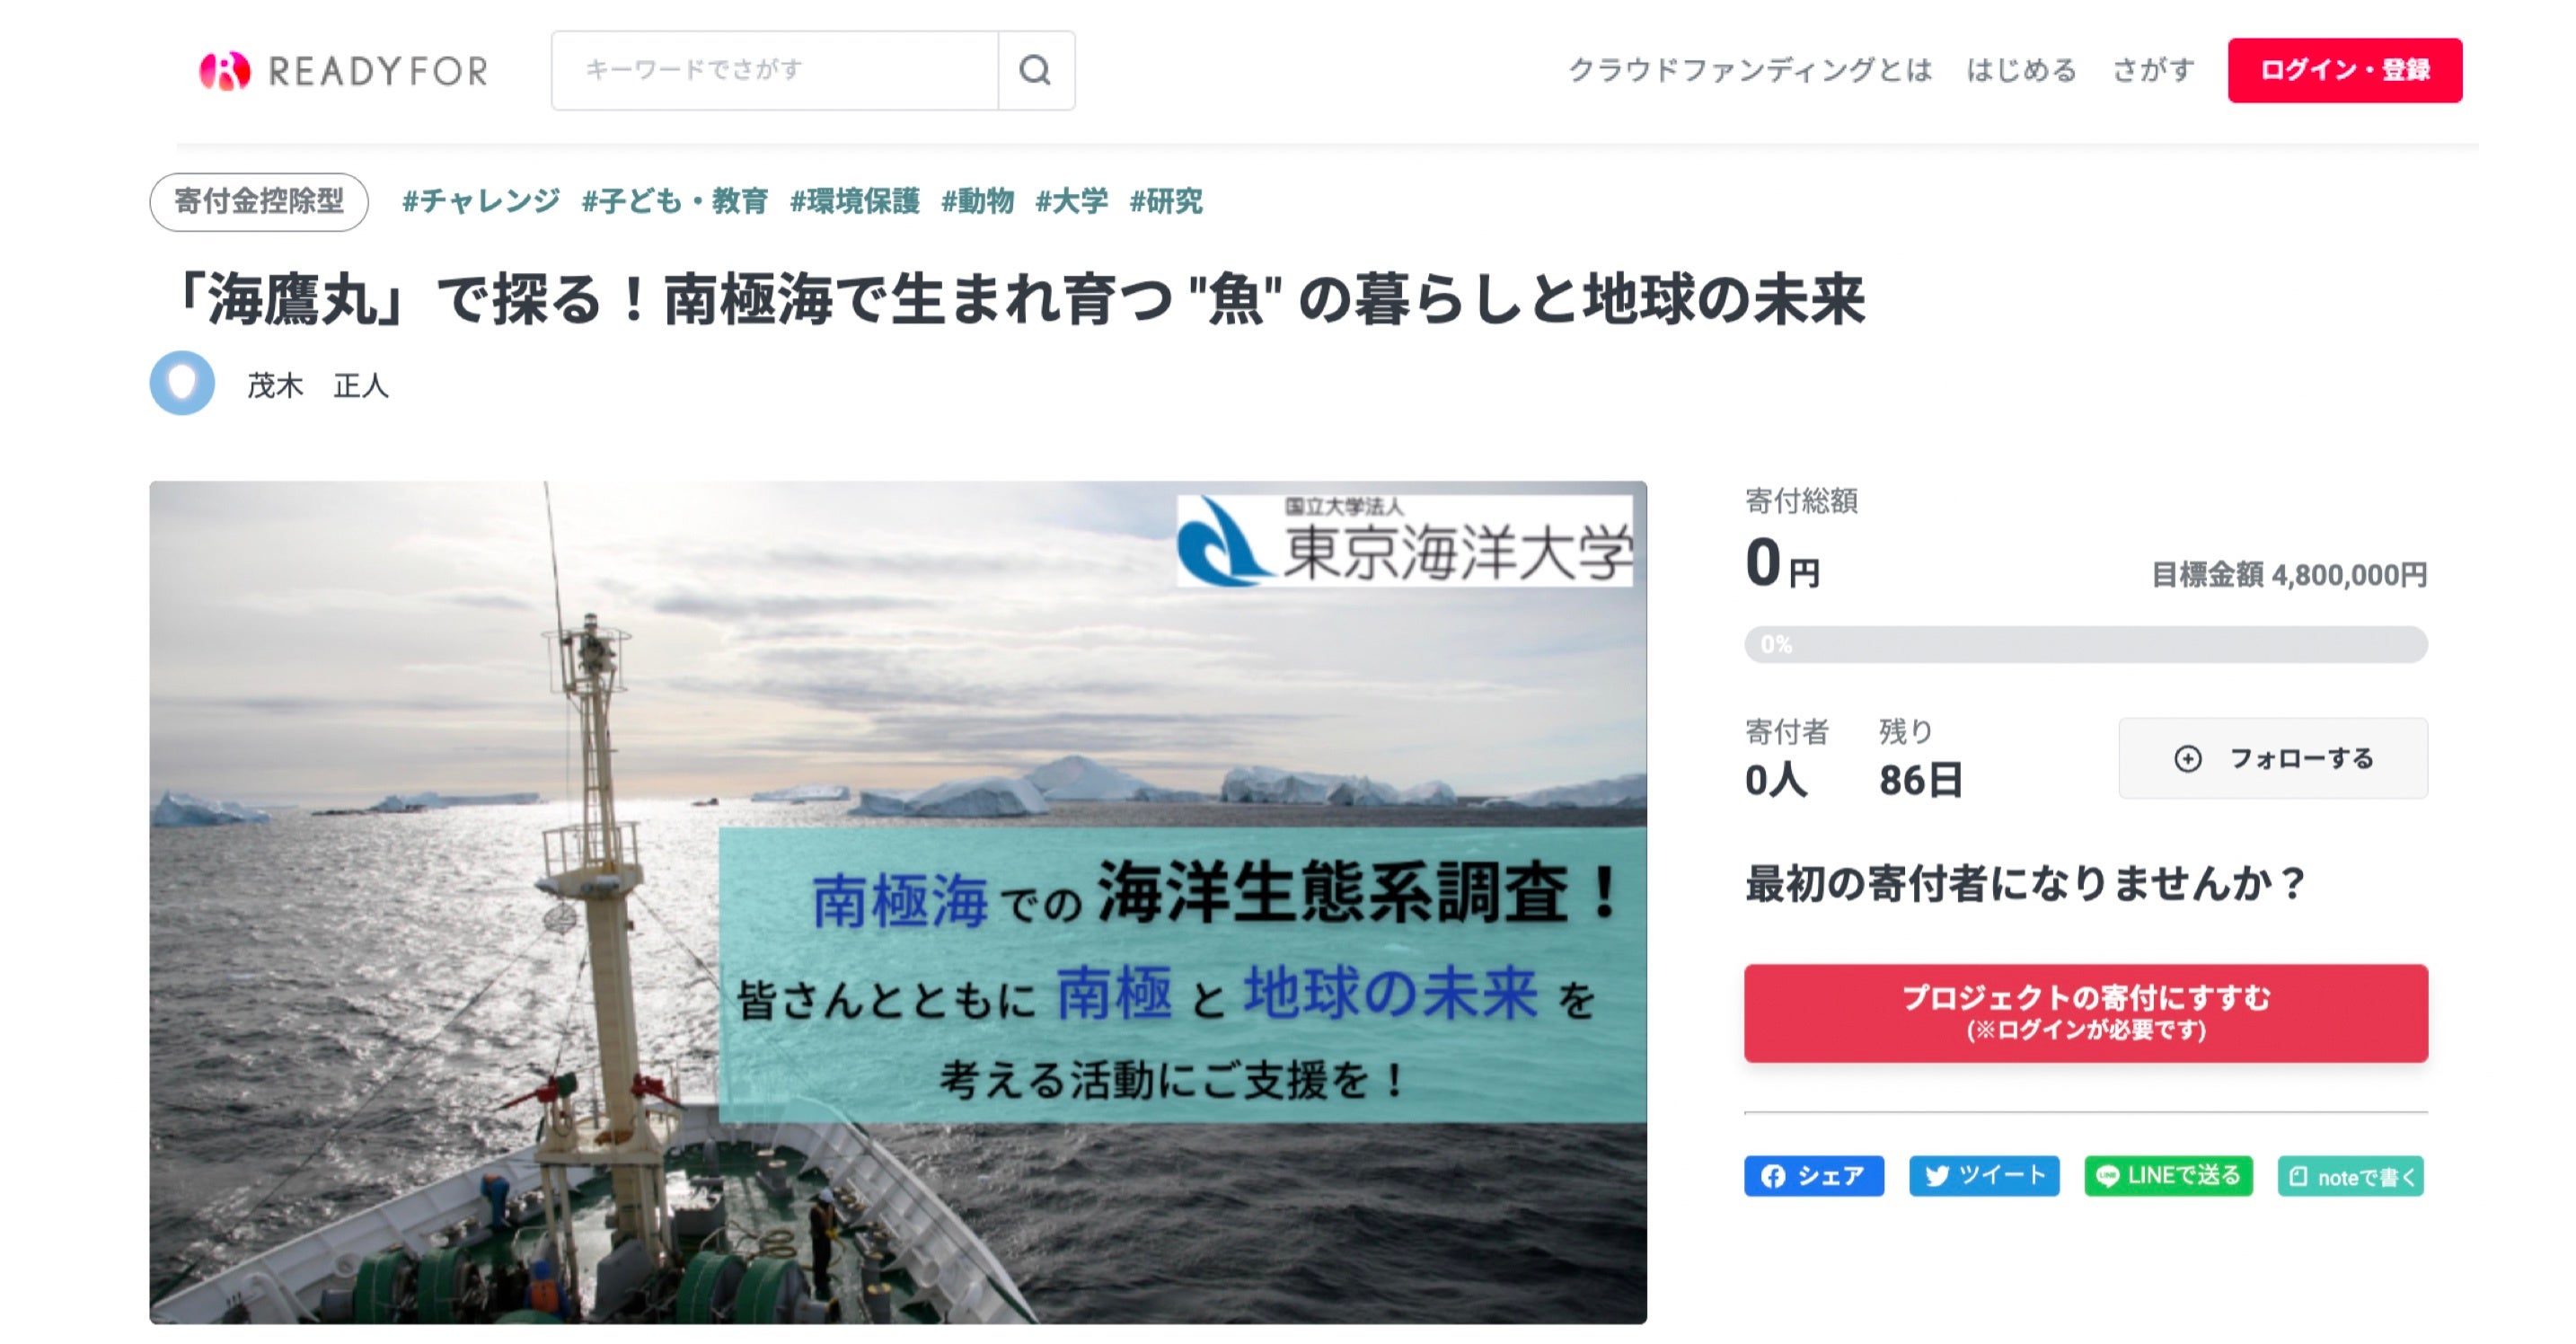Click the keyword search input field

coord(775,70)
